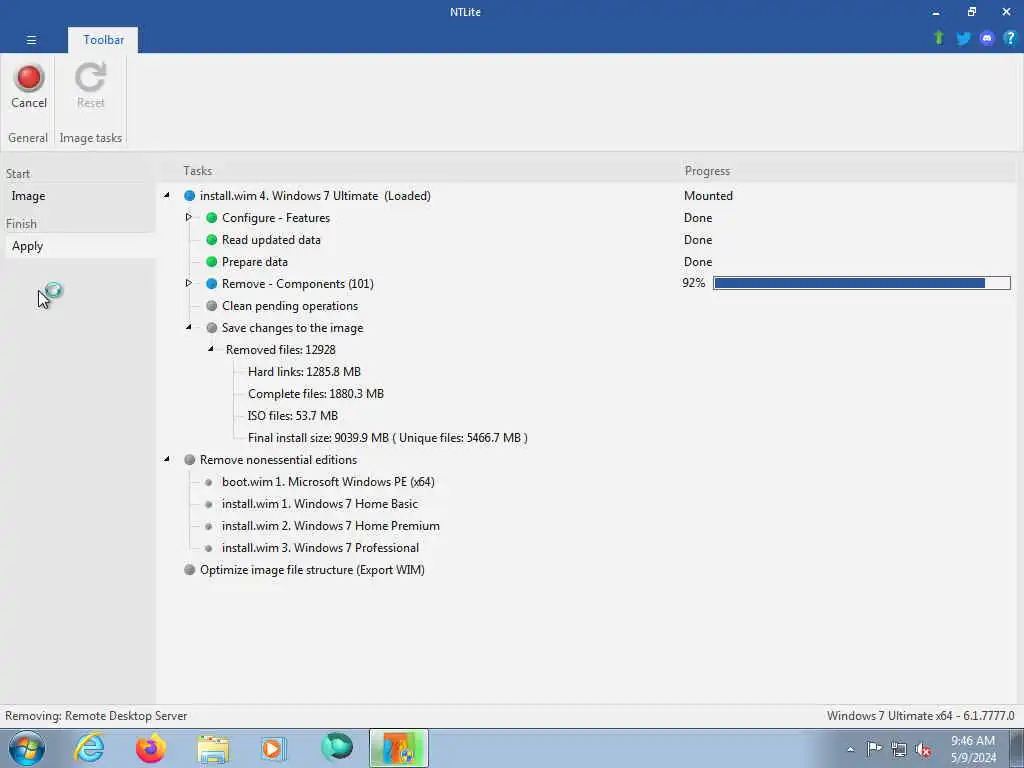The height and width of the screenshot is (768, 1024).
Task: Click the "Mounted" progress status text
Action: 709,196
